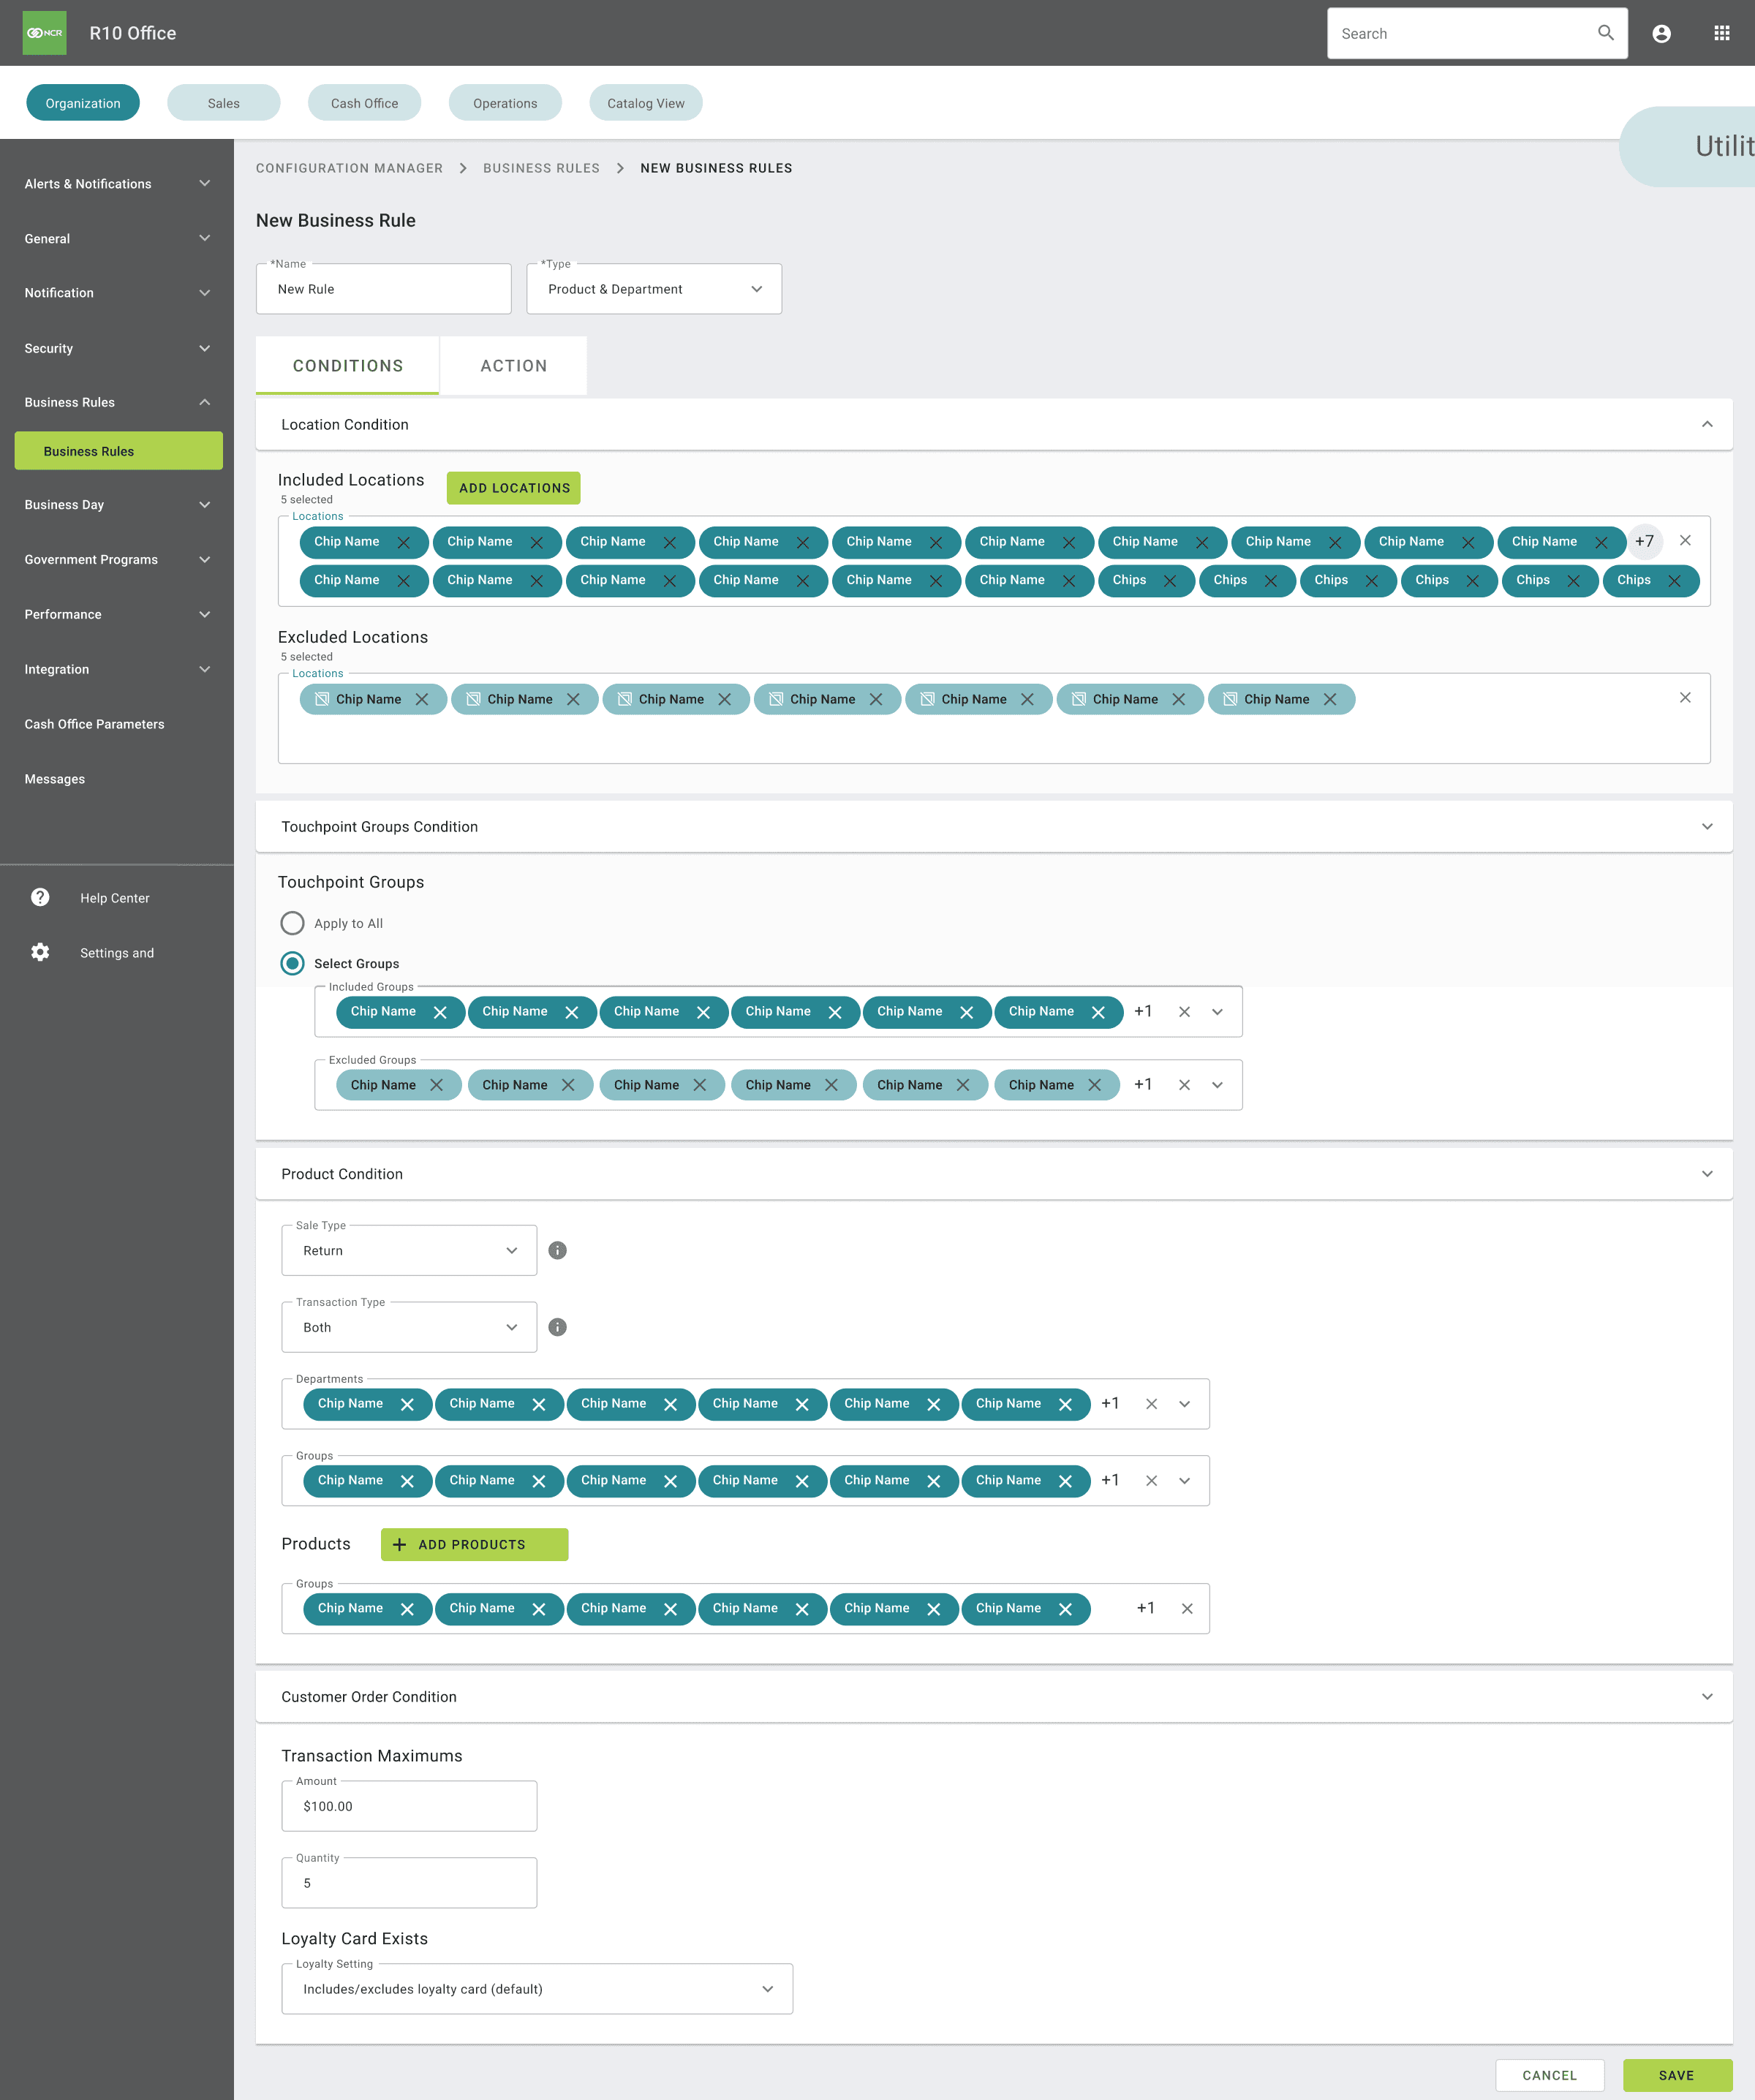Open the Cash Office top tab

tap(364, 103)
